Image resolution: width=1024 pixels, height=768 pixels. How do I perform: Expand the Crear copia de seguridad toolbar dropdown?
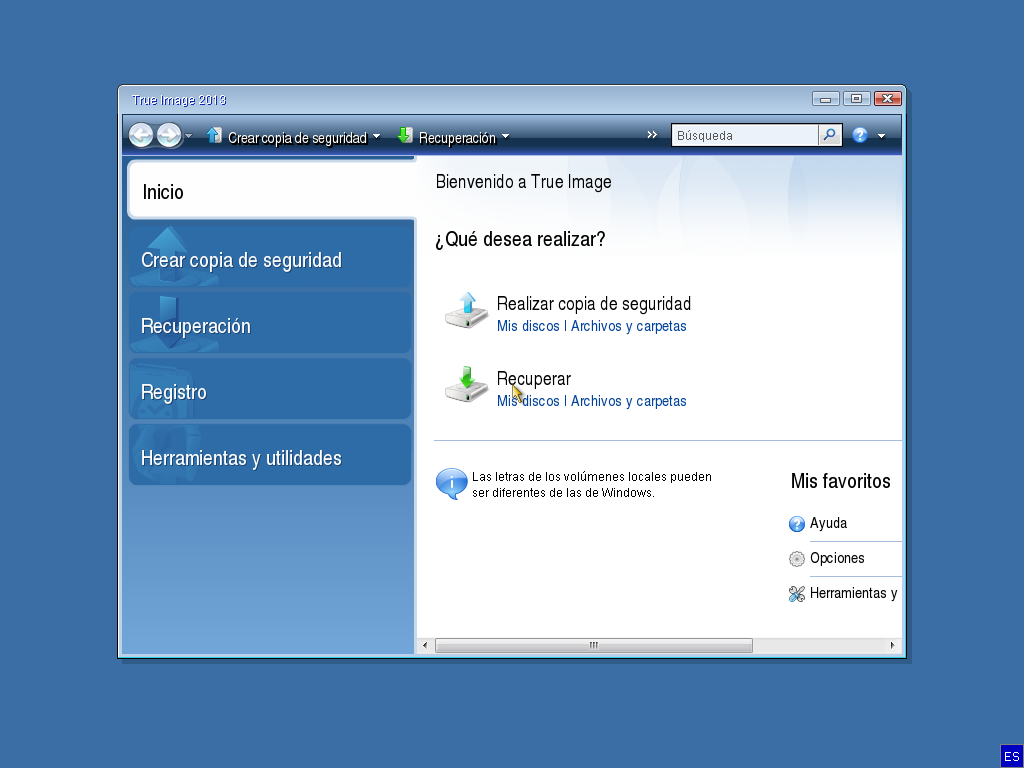point(376,137)
